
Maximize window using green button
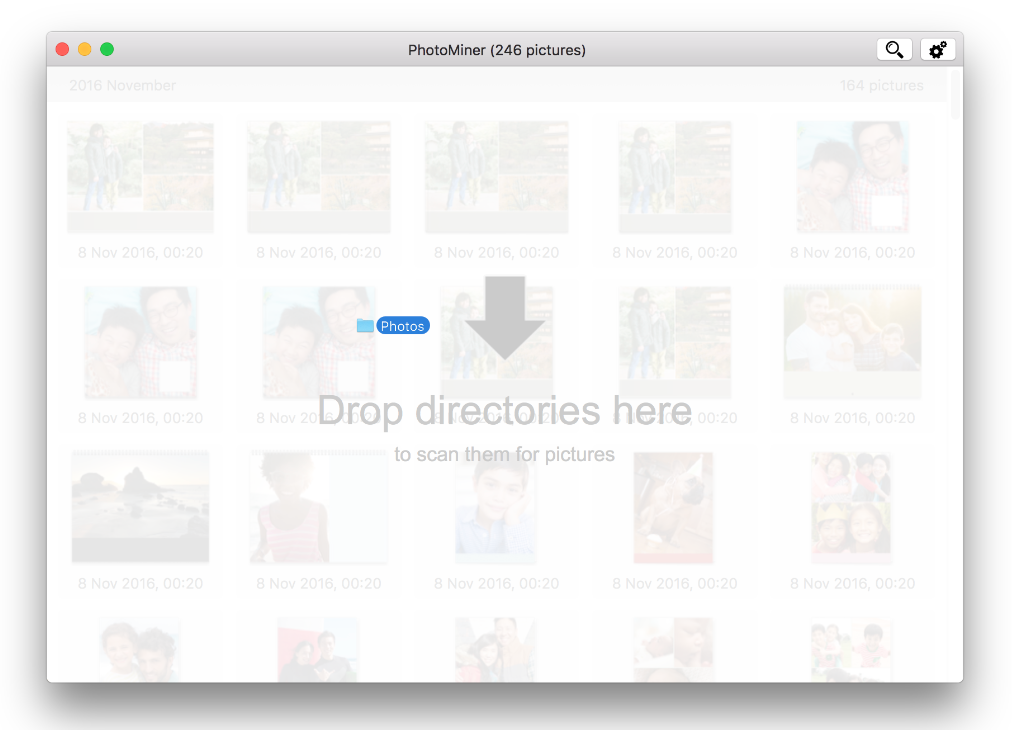[x=107, y=49]
